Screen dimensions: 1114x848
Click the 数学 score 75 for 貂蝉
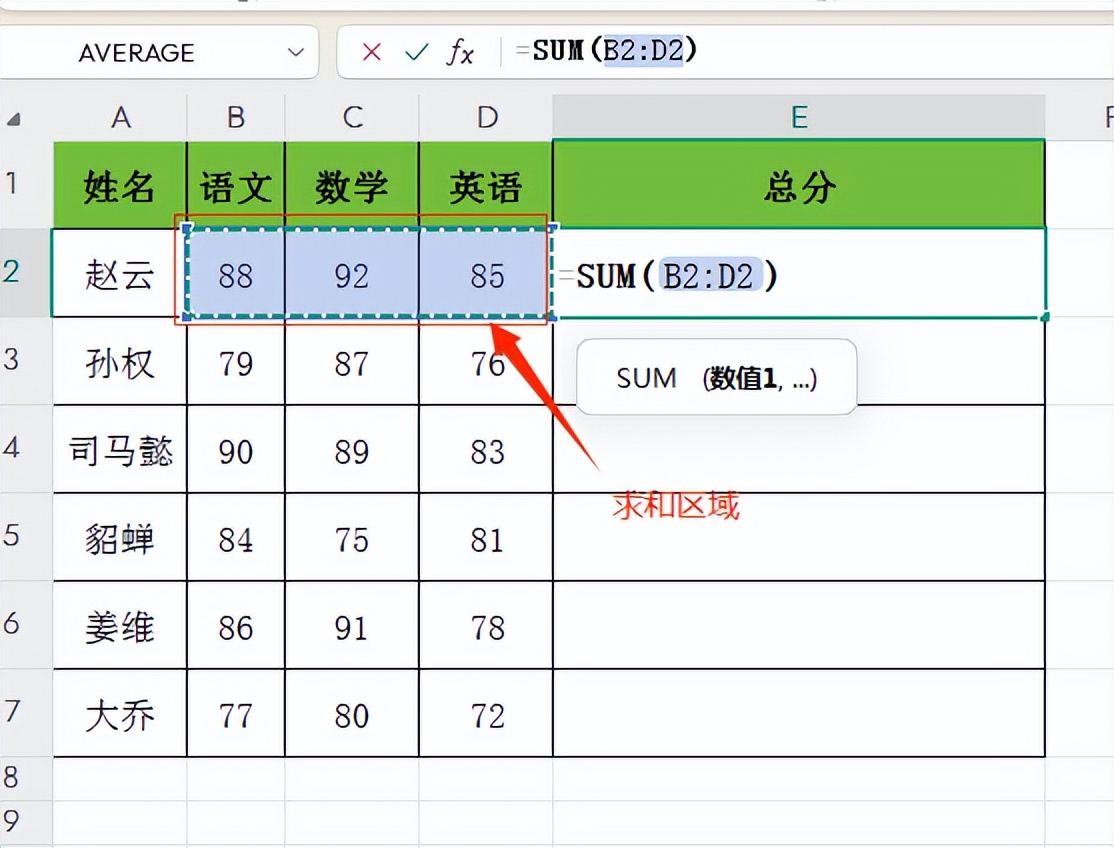pos(352,538)
